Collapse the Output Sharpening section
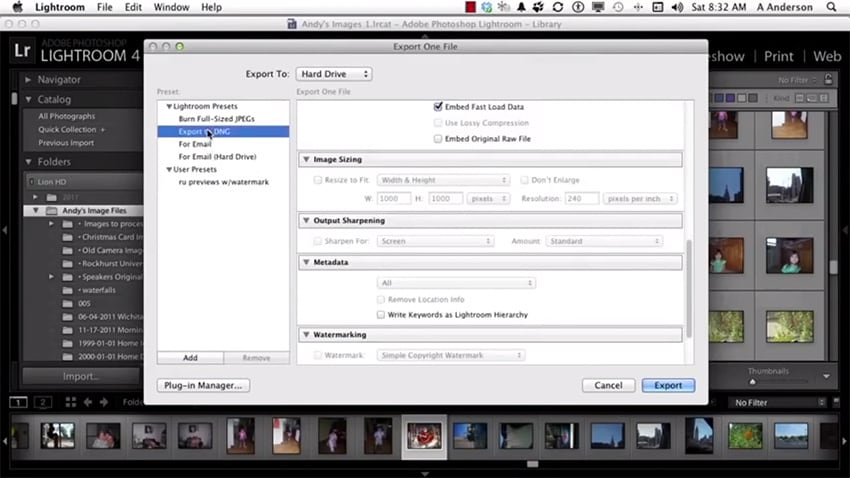The height and width of the screenshot is (478, 850). pyautogui.click(x=306, y=221)
